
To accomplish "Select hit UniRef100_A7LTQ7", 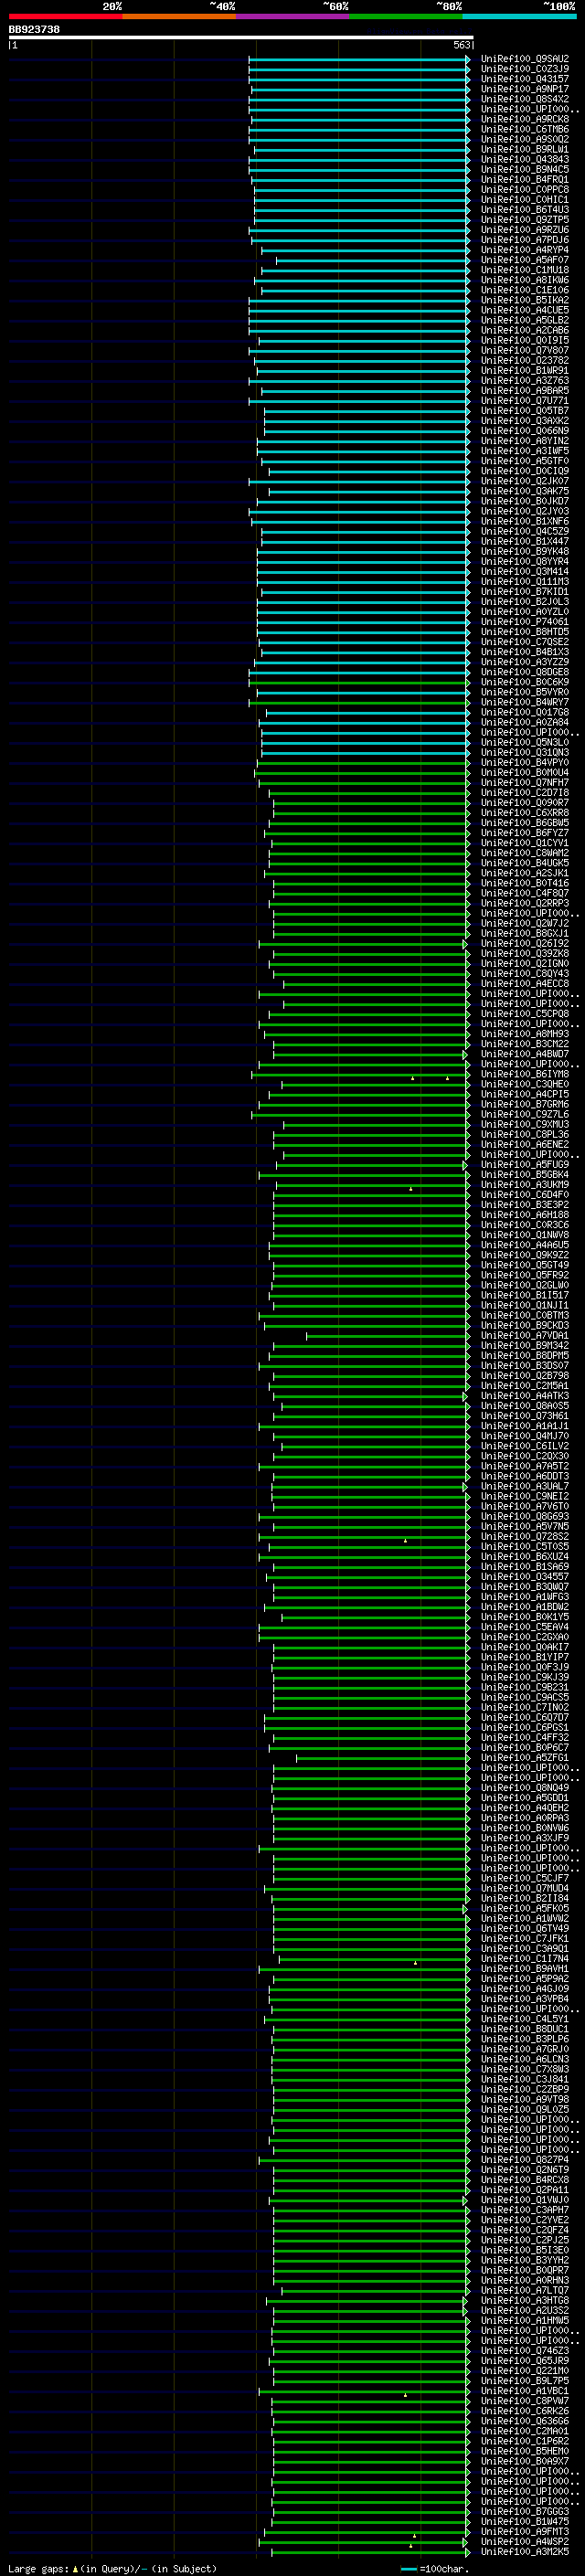I will pos(525,2290).
